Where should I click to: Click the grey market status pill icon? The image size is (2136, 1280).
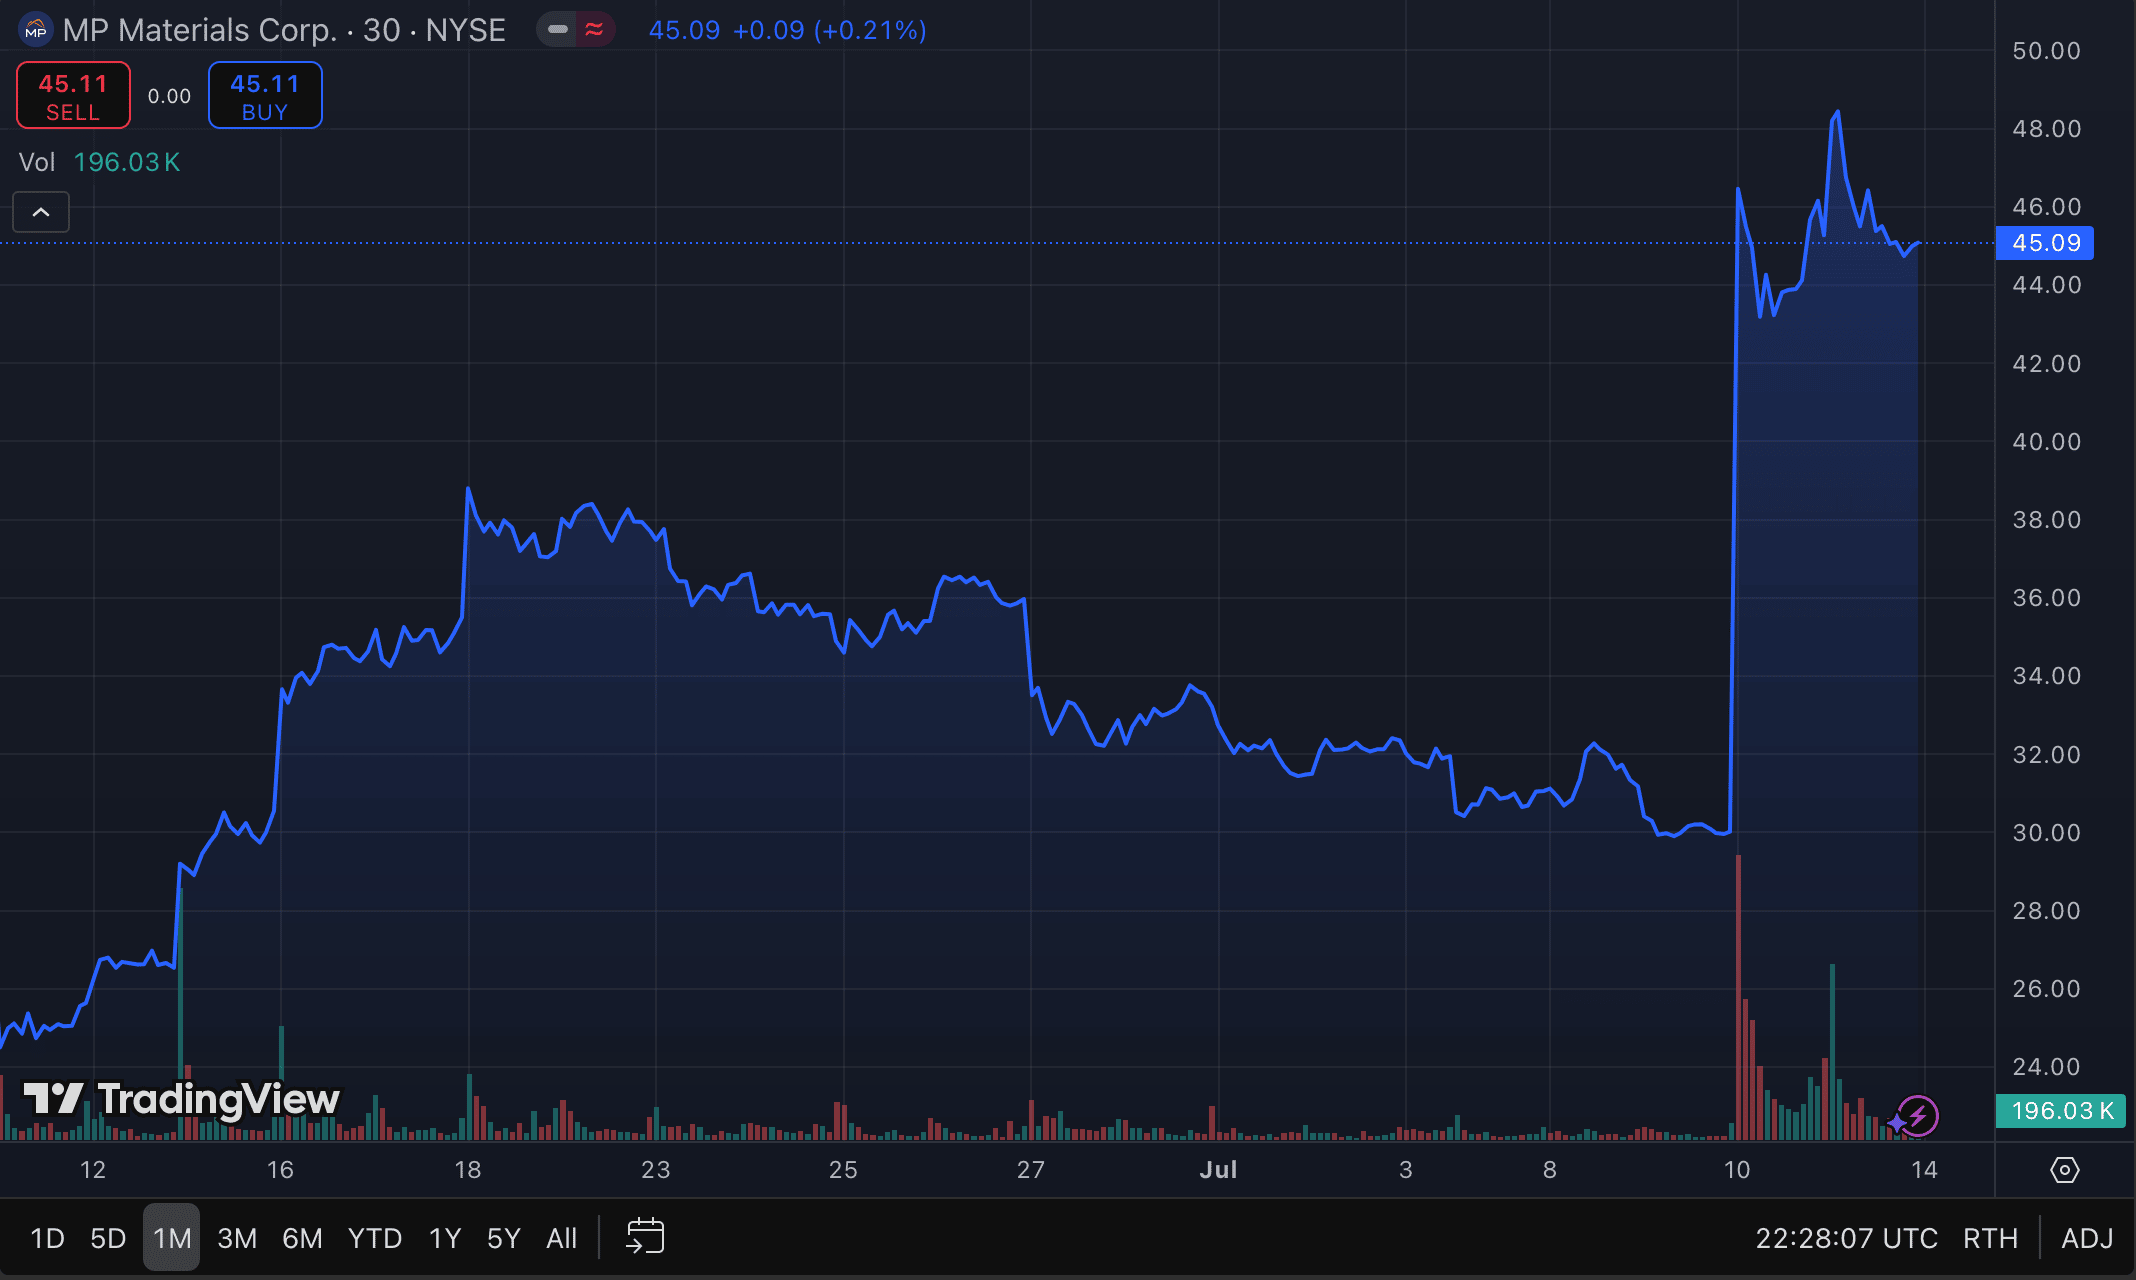point(558,30)
